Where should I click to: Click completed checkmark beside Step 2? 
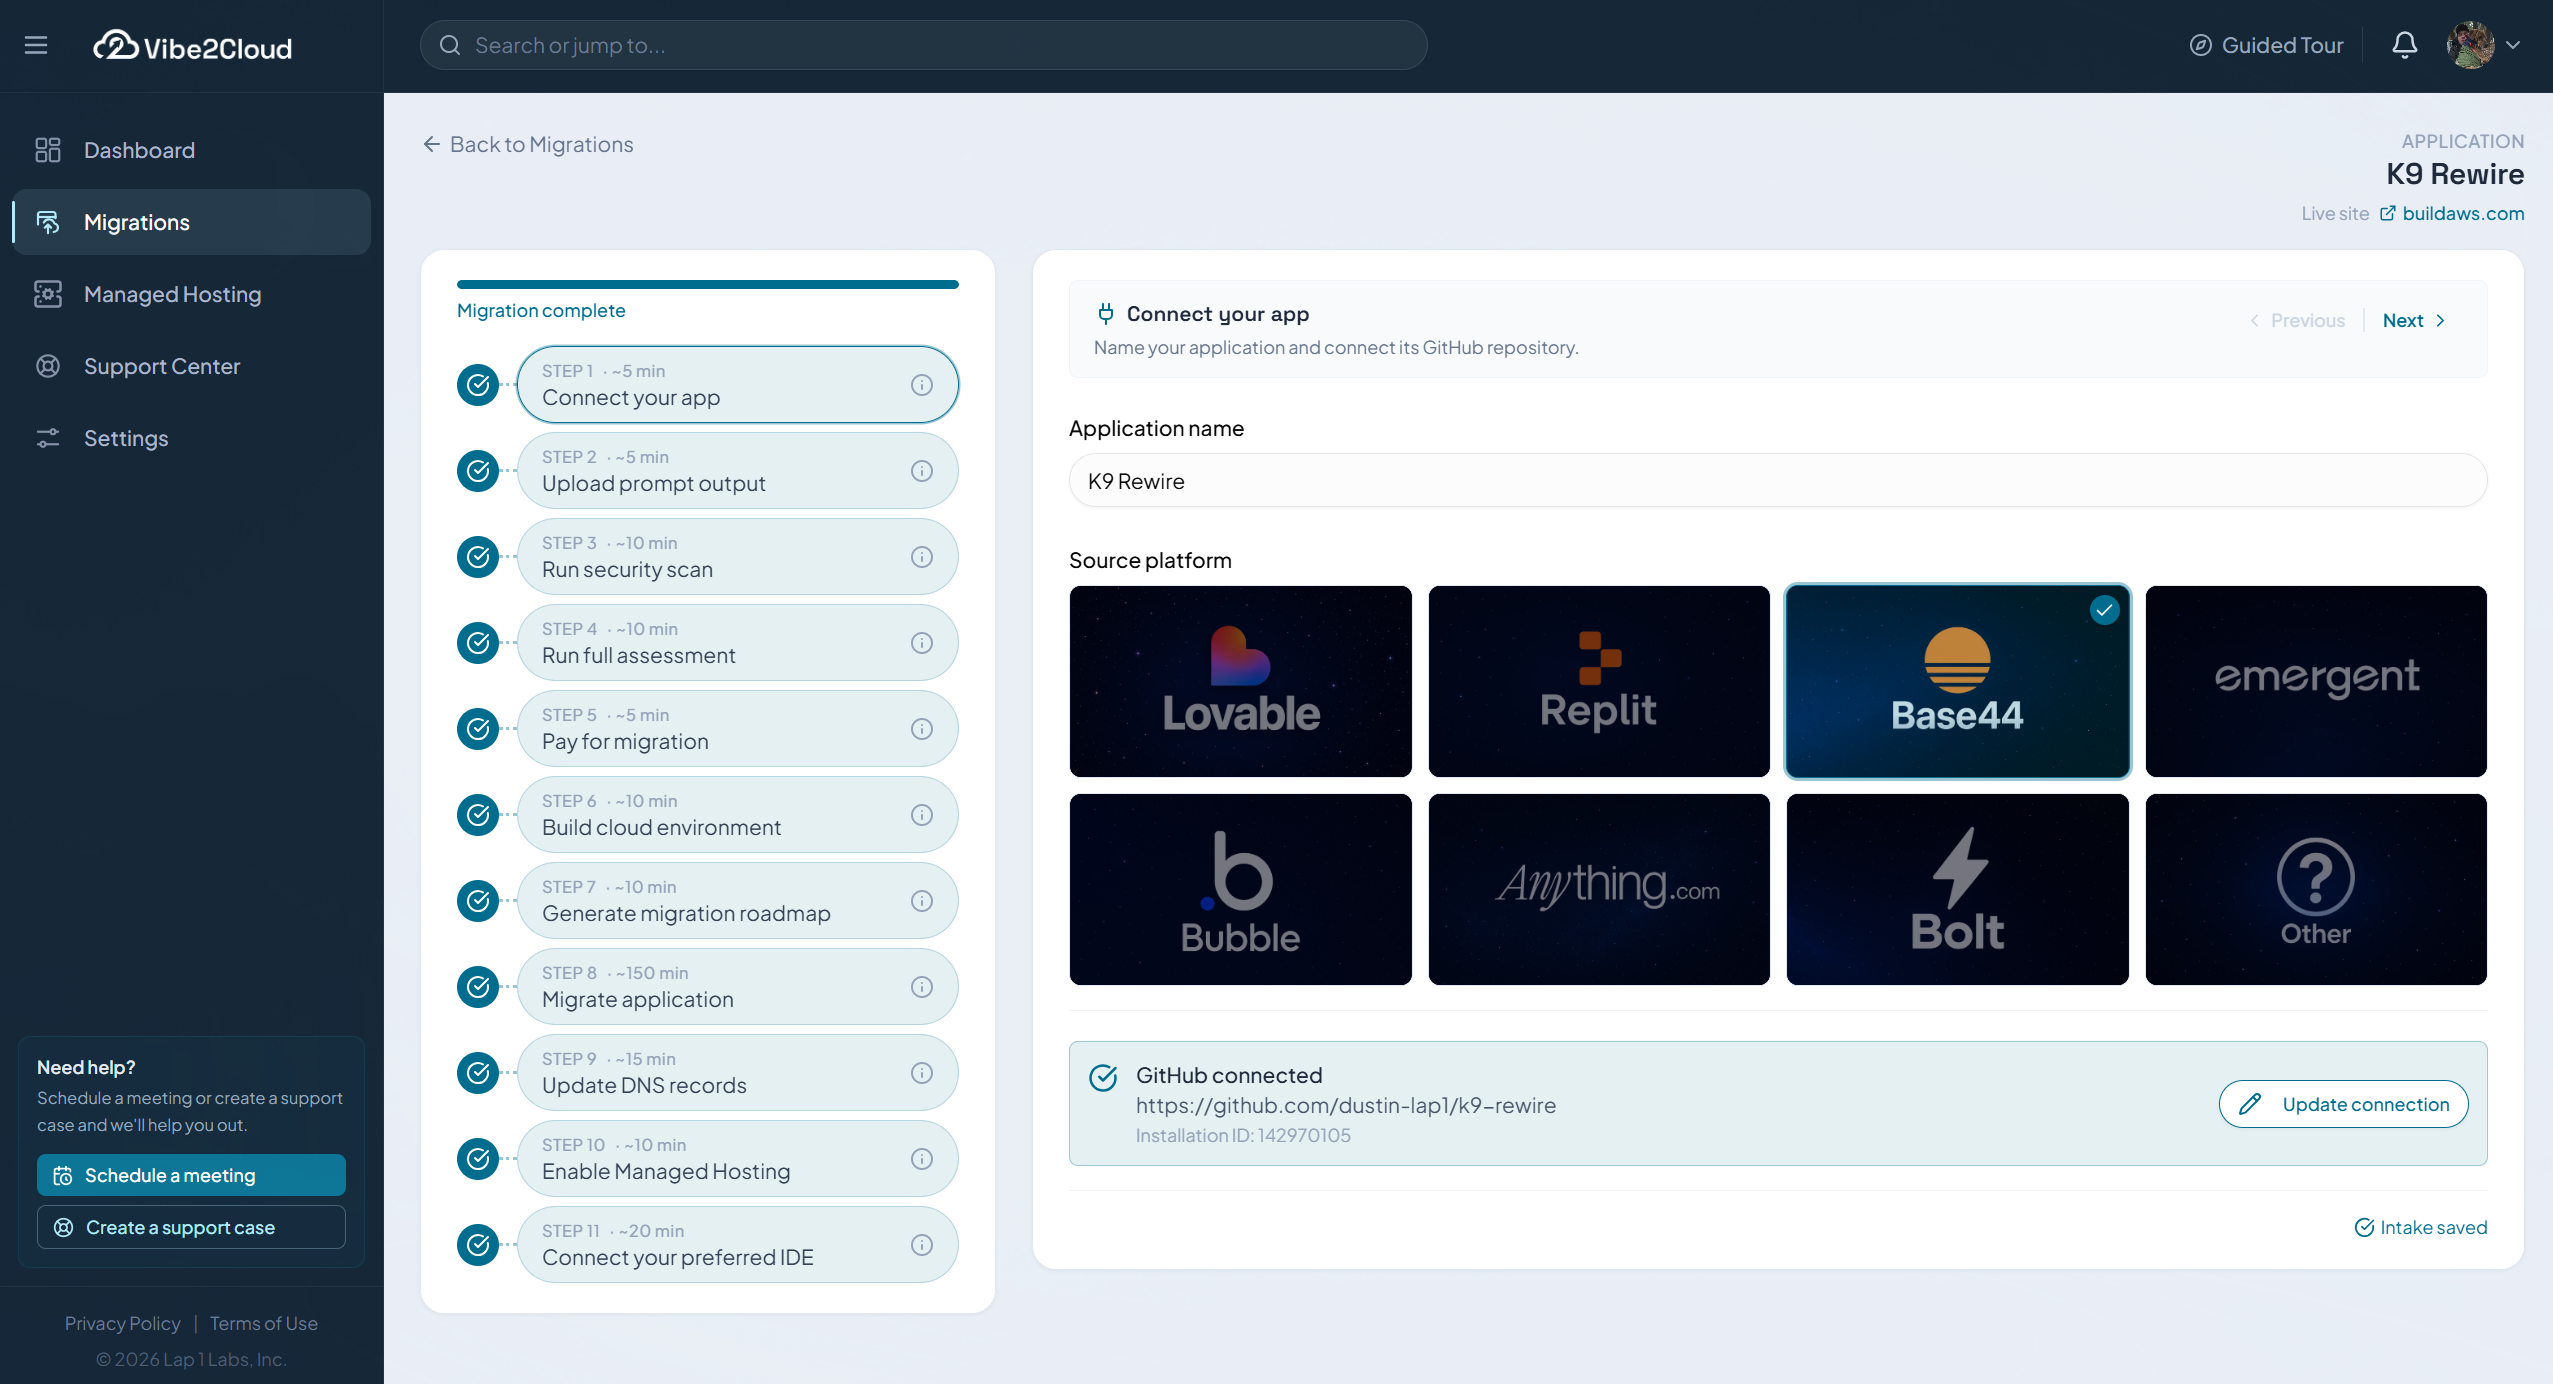click(x=478, y=471)
